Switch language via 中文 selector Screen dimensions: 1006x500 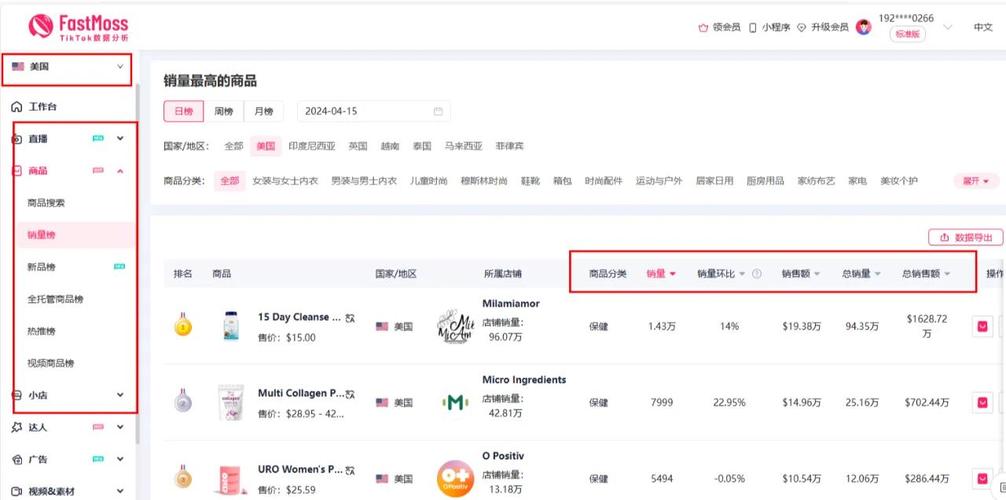983,28
